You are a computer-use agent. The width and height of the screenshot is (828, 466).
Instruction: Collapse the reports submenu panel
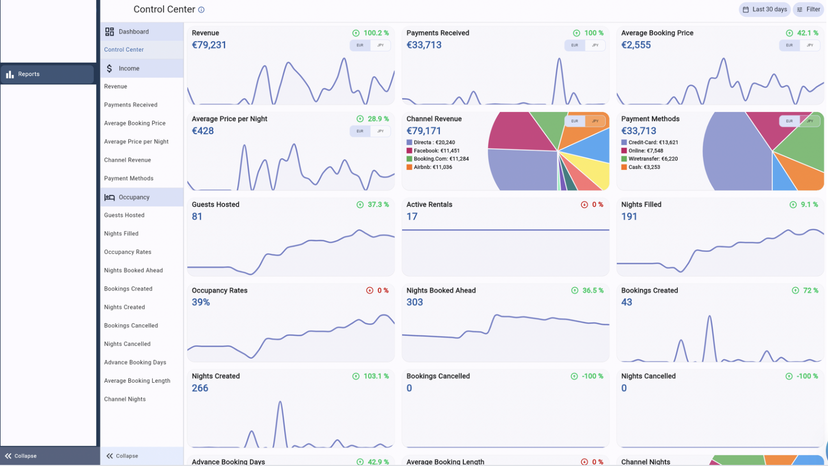[122, 456]
